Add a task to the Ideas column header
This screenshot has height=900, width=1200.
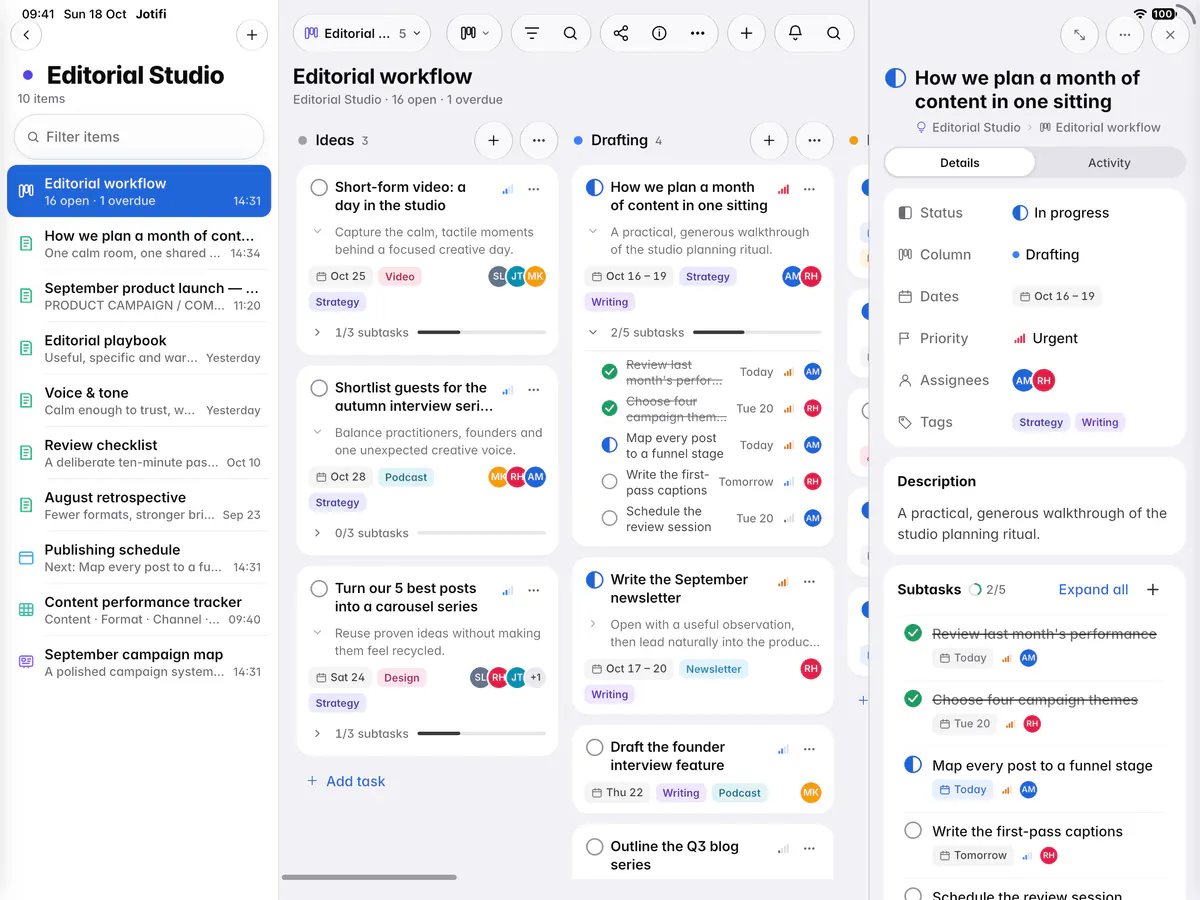[x=493, y=141]
